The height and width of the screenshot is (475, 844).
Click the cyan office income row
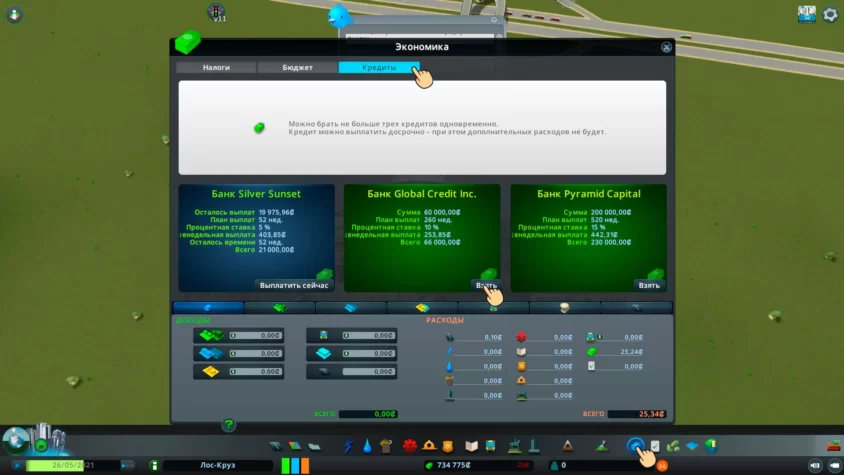coord(351,353)
